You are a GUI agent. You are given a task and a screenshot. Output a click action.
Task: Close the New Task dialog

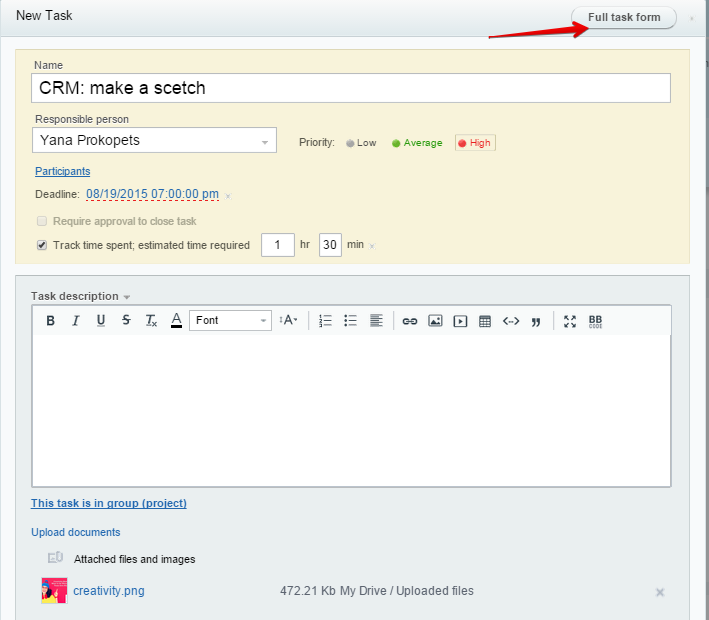tap(691, 19)
